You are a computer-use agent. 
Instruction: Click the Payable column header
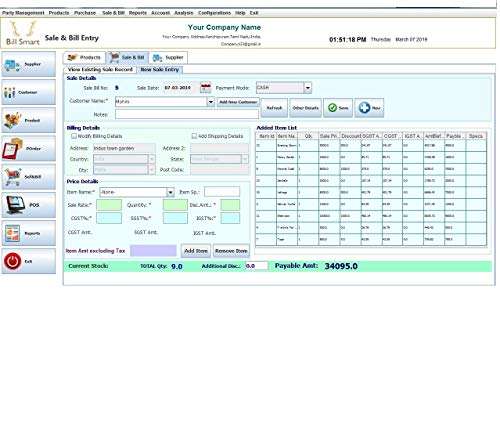pyautogui.click(x=455, y=136)
